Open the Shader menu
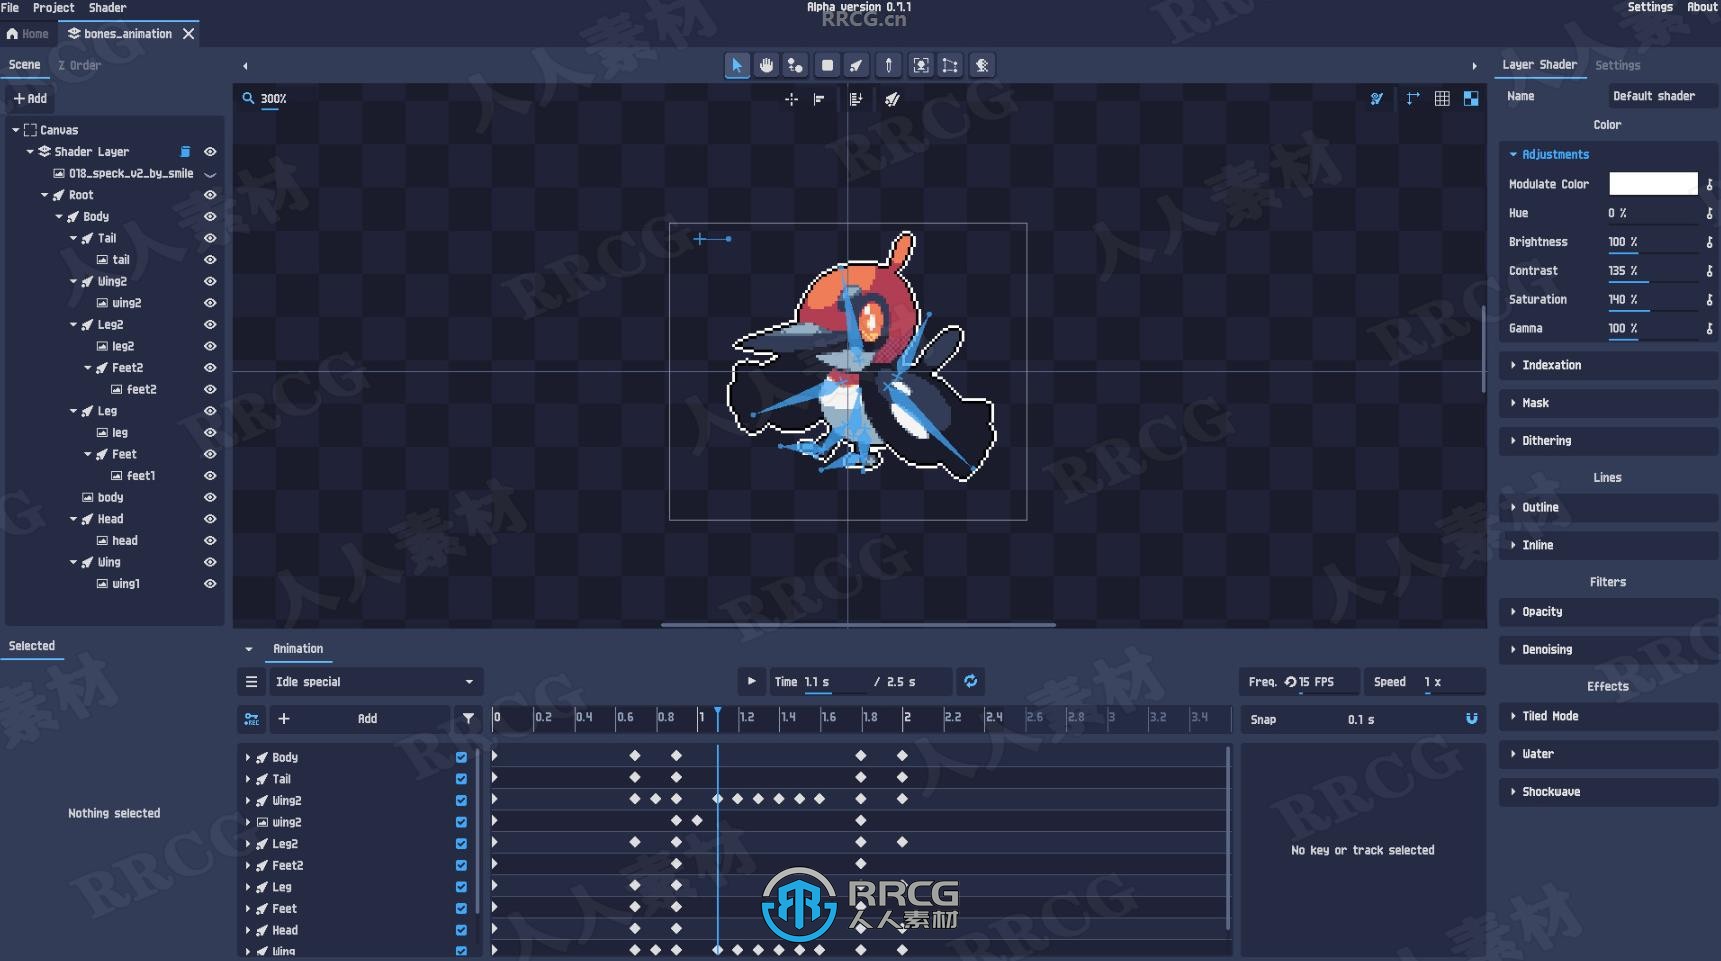This screenshot has height=961, width=1721. (x=107, y=8)
